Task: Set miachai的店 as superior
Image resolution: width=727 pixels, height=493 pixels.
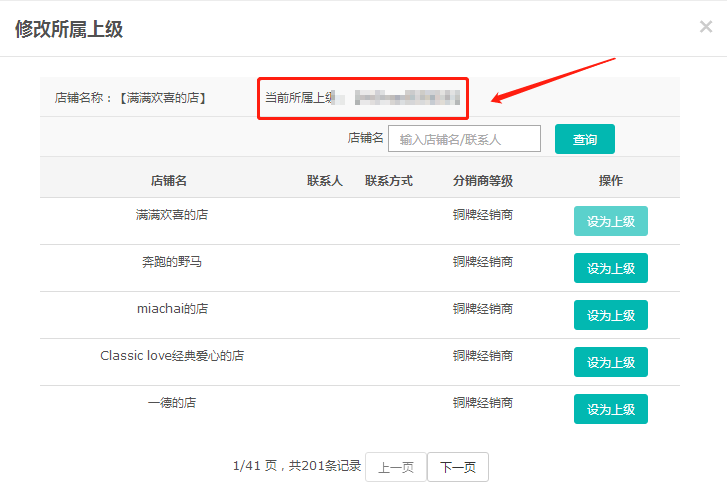Action: click(610, 315)
